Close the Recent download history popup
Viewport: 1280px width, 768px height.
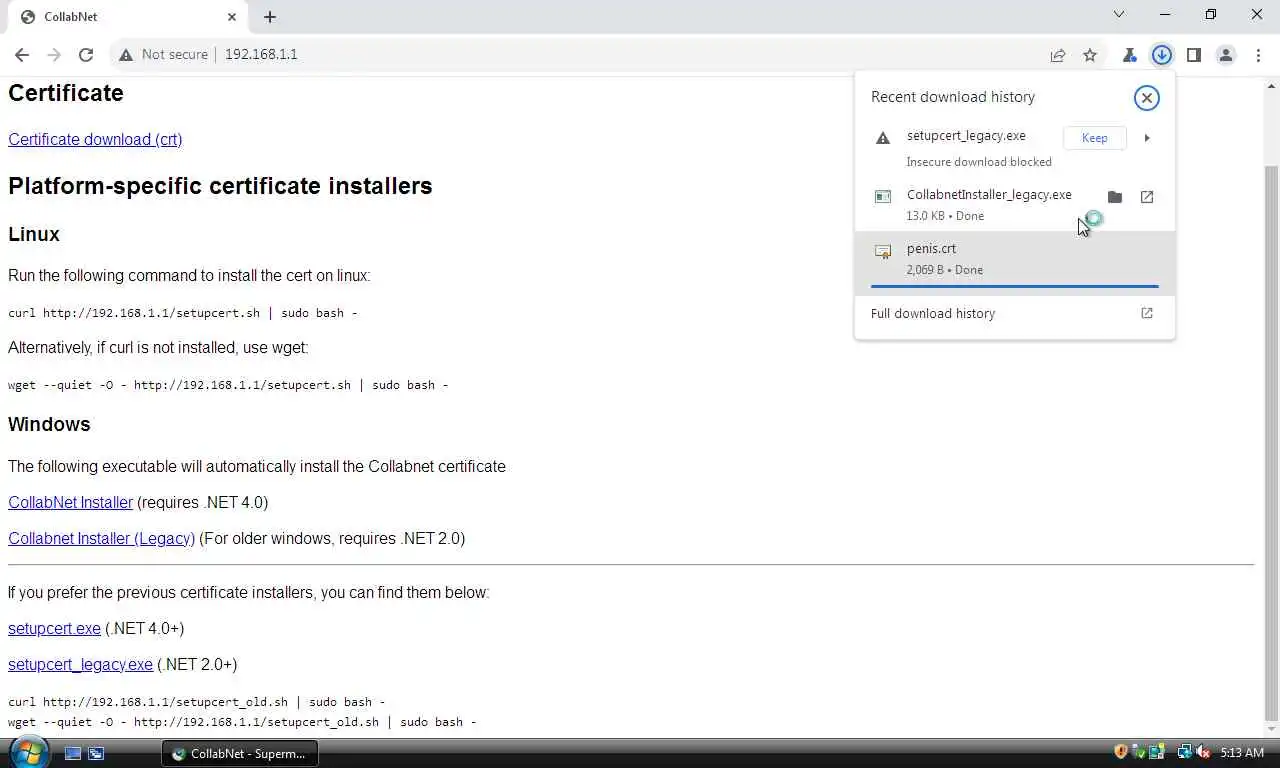point(1147,97)
